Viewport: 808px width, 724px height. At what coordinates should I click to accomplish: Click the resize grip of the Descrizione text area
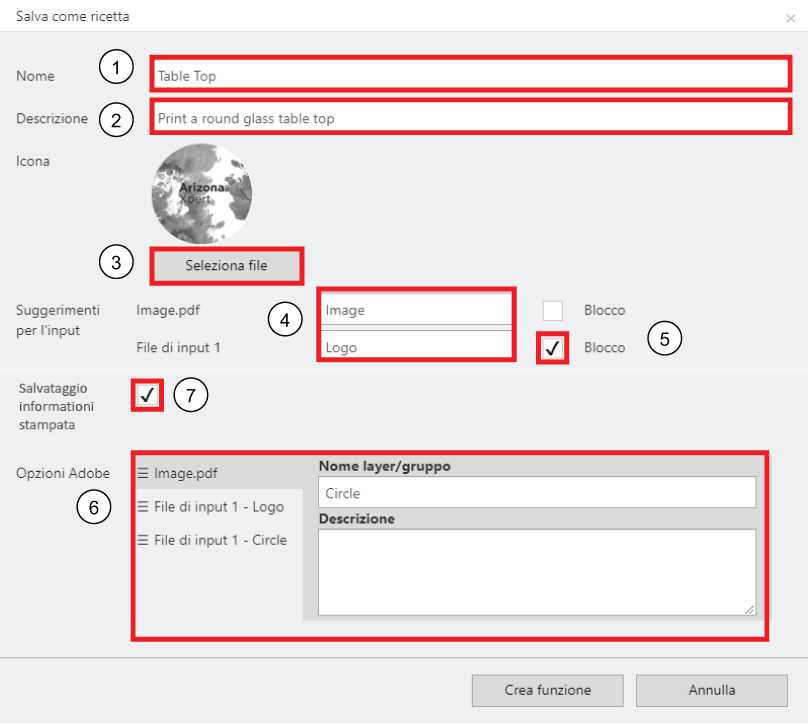[749, 610]
